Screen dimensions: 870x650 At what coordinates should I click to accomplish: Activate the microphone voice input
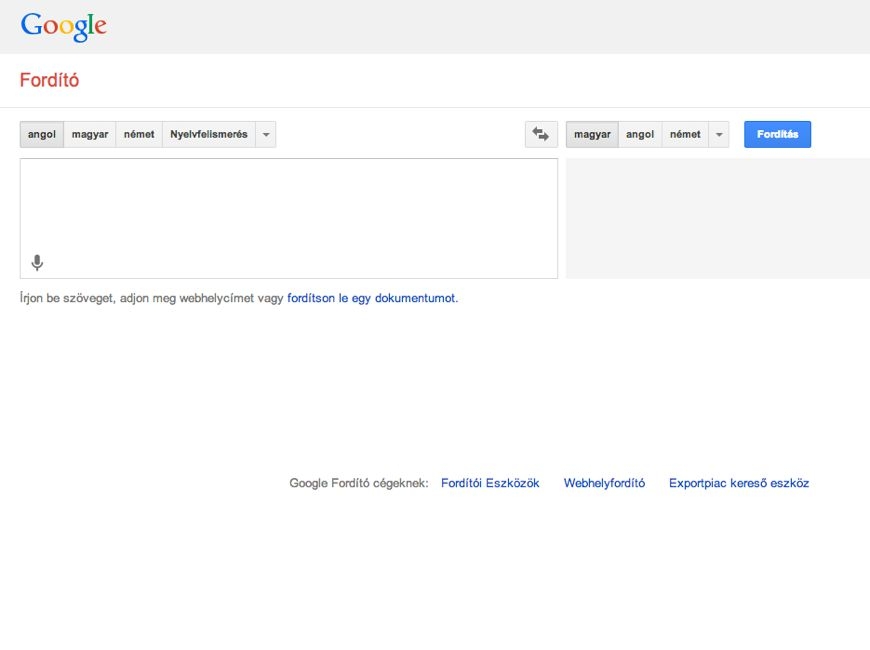(37, 263)
